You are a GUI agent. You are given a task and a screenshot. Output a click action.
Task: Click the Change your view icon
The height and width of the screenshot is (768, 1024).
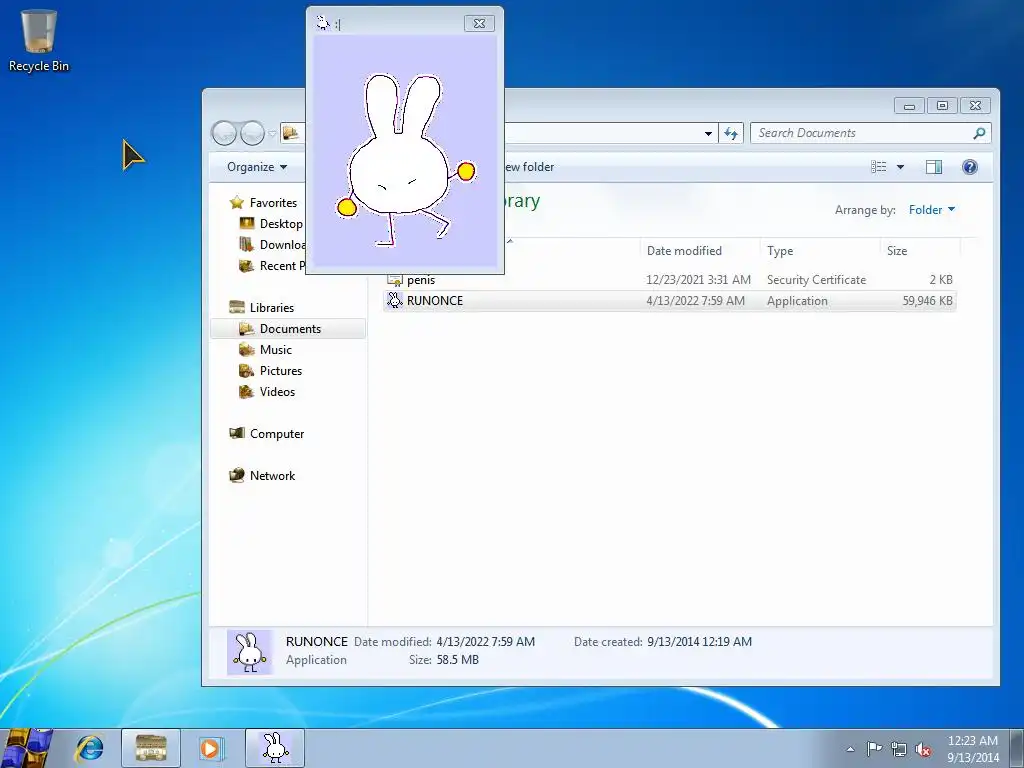(878, 167)
